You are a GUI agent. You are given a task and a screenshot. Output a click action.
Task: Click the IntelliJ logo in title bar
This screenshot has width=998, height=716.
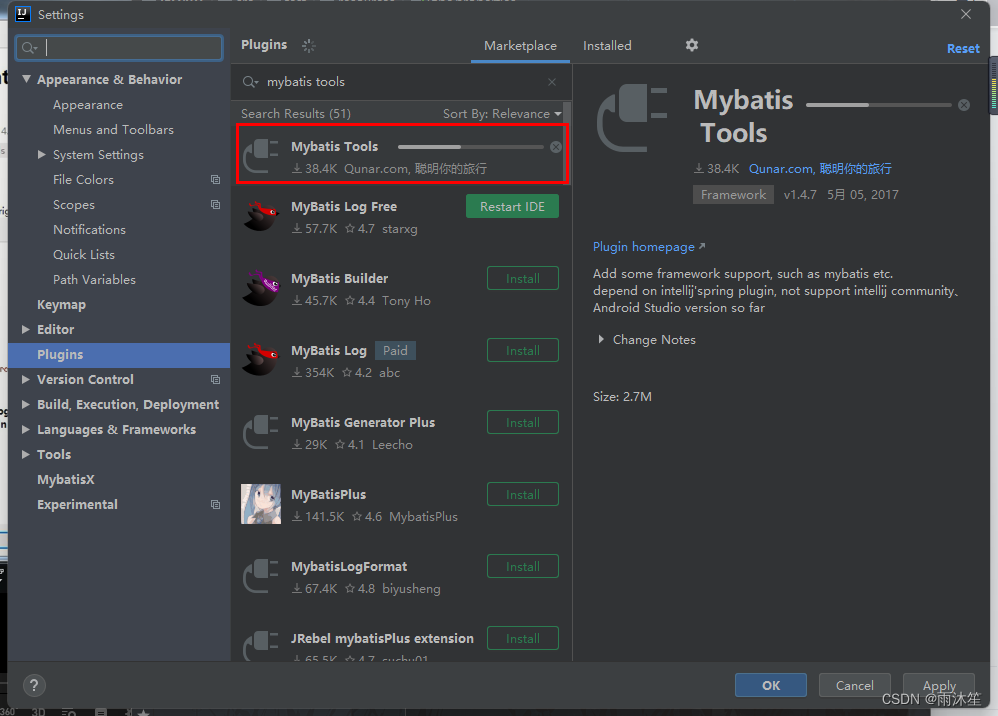pyautogui.click(x=23, y=14)
